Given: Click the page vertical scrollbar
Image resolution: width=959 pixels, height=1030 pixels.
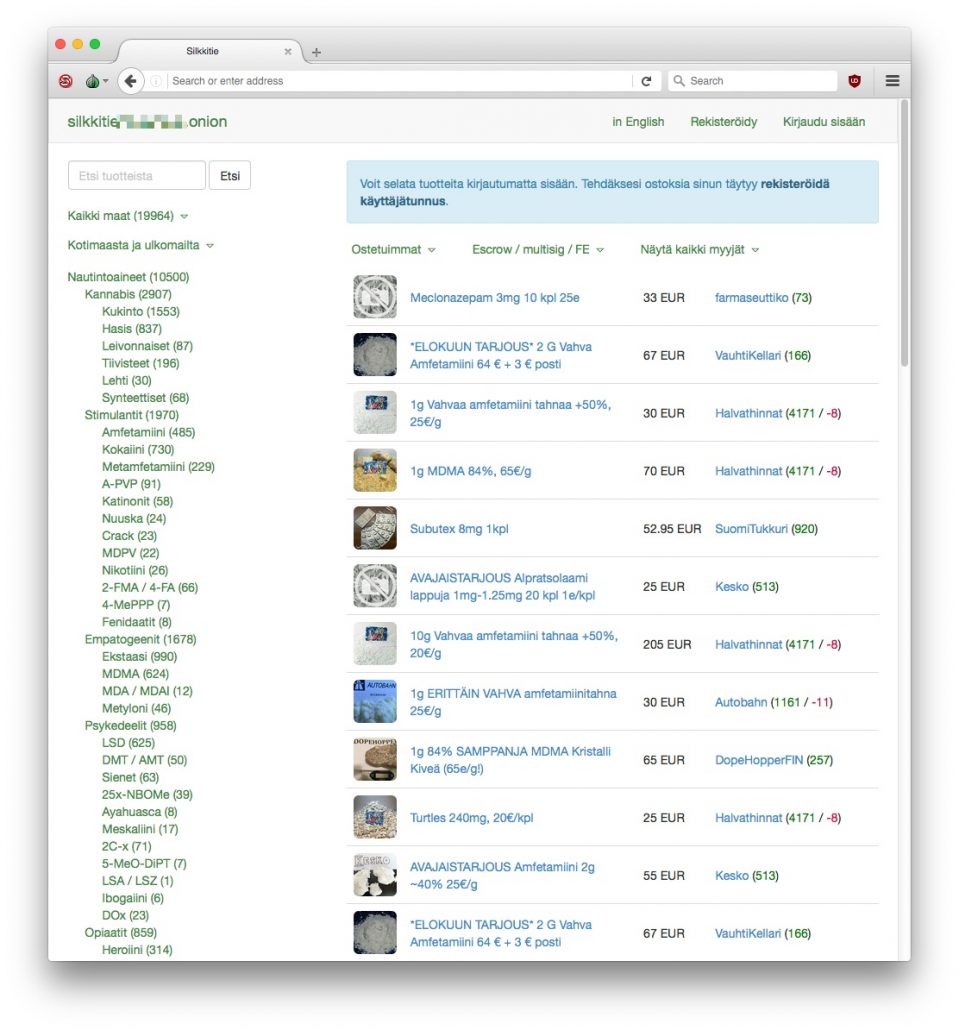Looking at the screenshot, I should 904,233.
